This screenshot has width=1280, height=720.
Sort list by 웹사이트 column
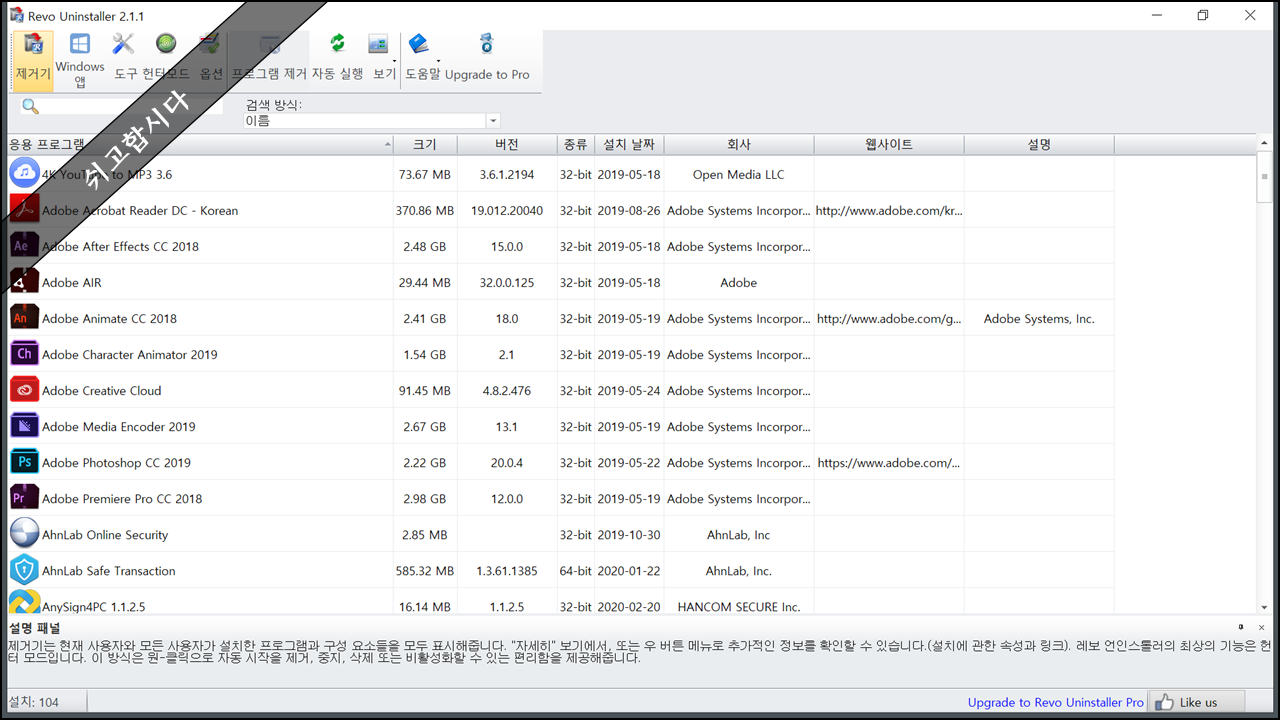tap(889, 144)
